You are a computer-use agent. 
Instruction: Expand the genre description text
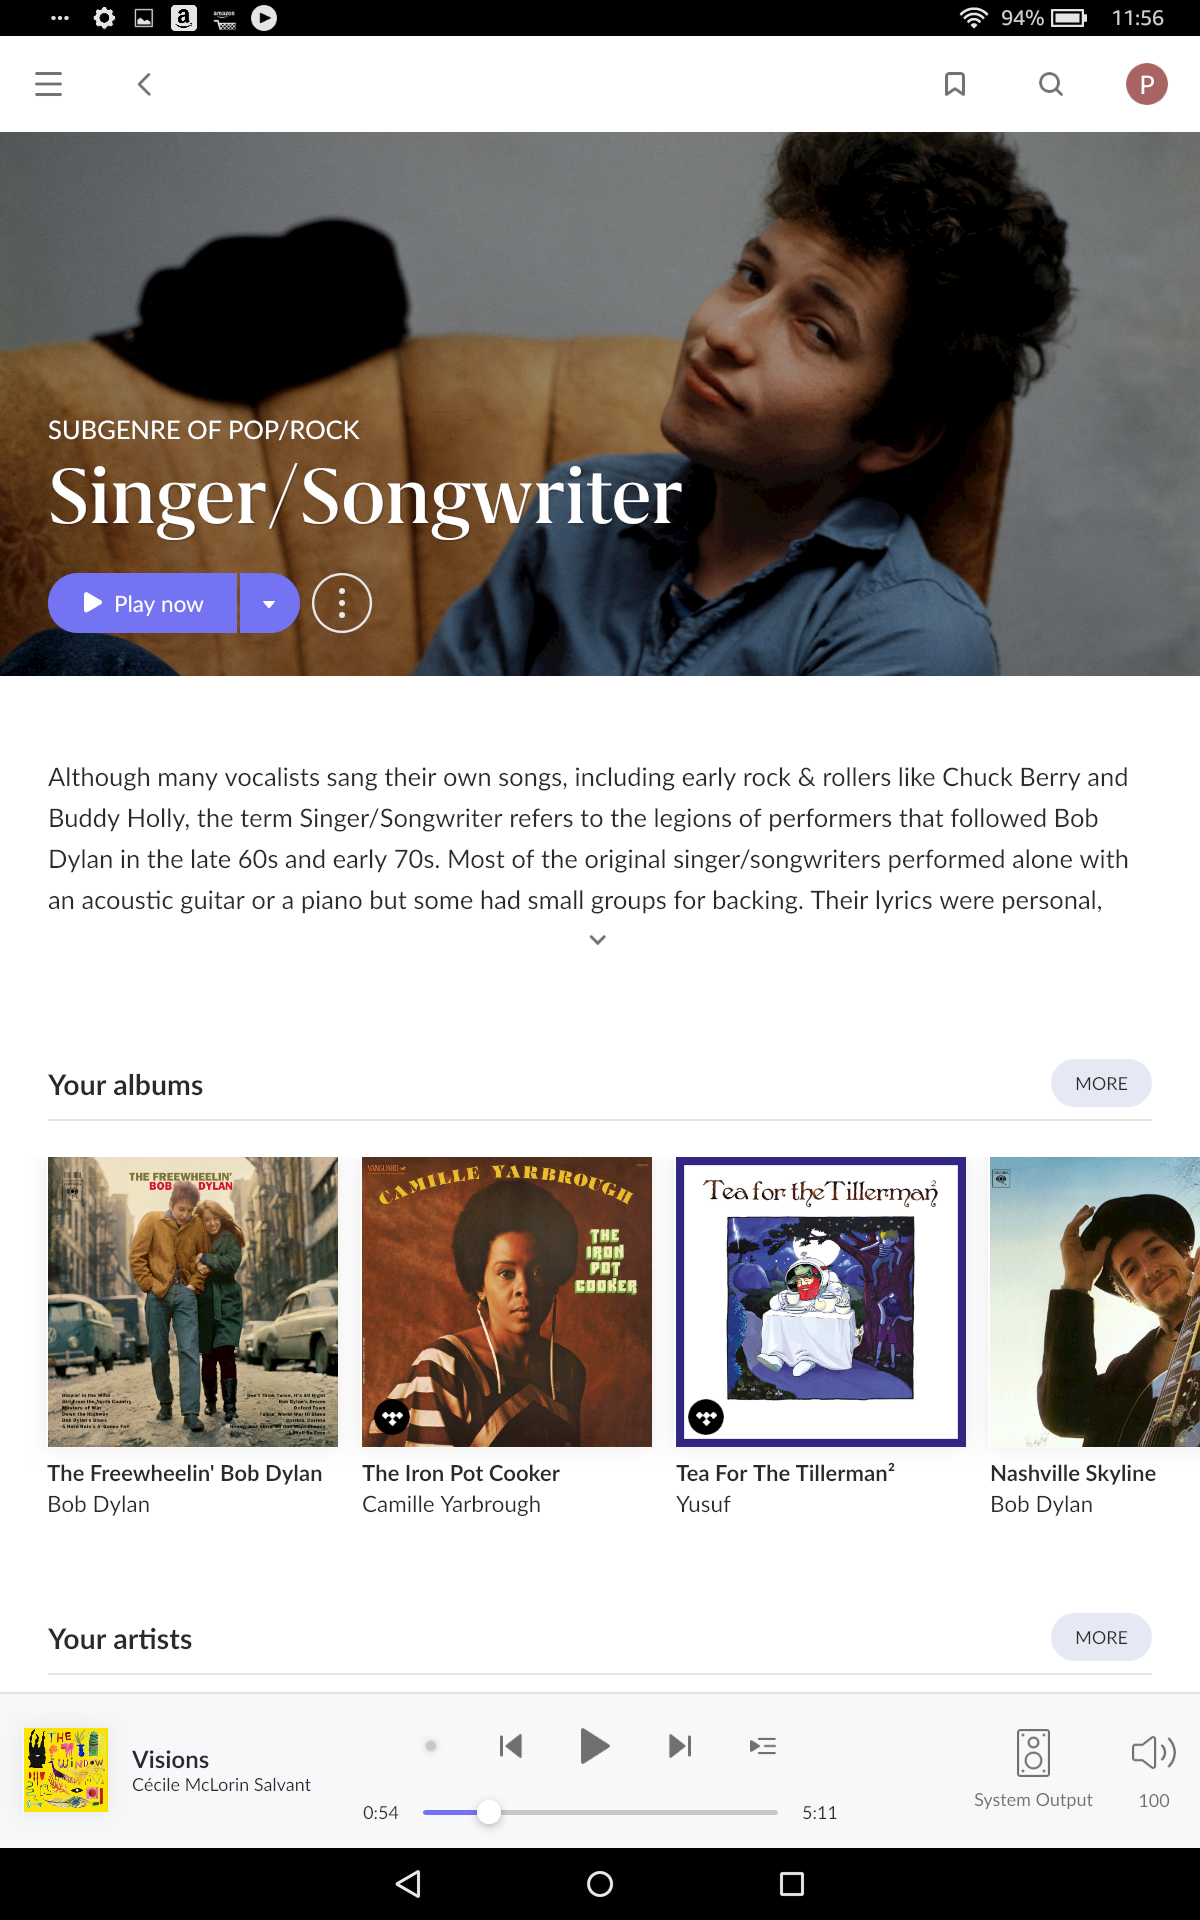point(598,940)
